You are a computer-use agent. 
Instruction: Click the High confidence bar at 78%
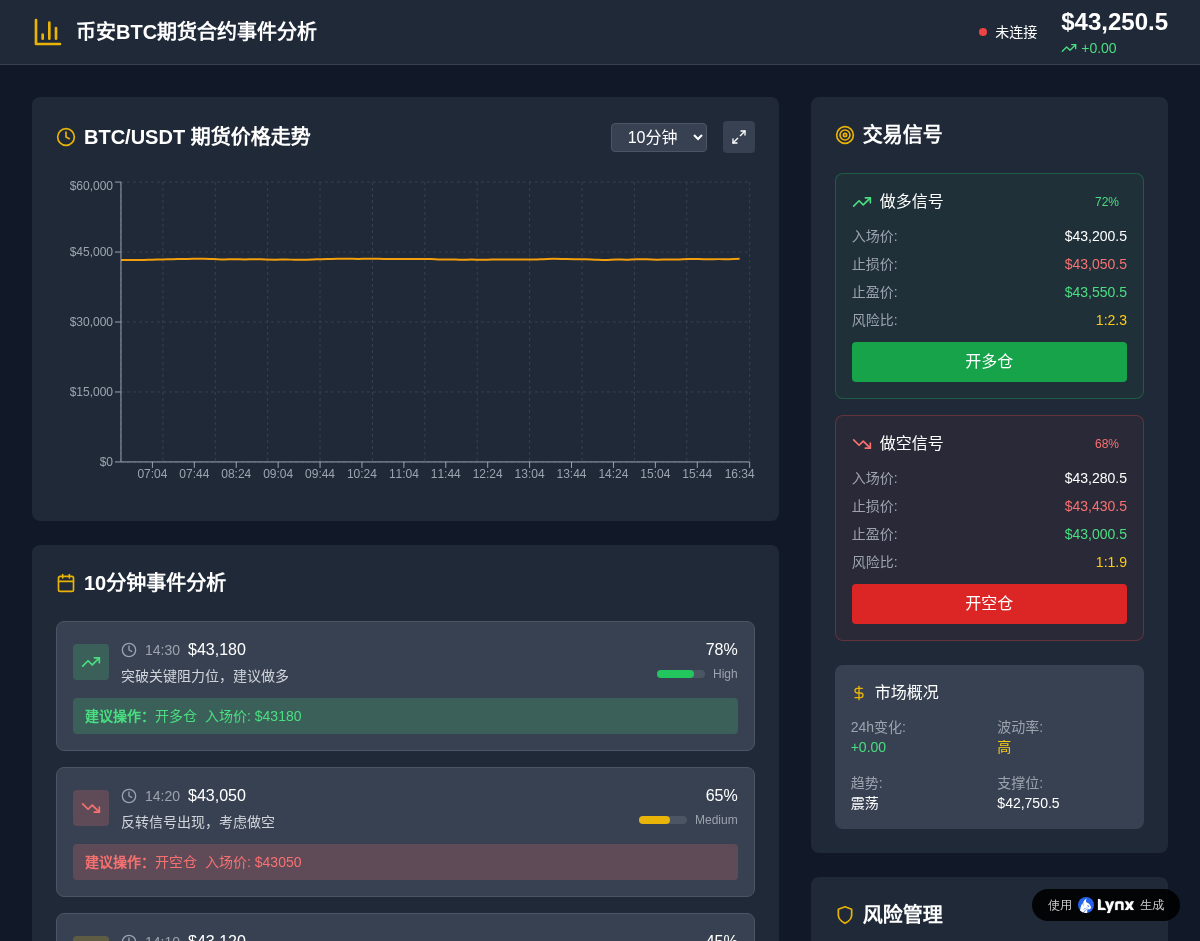680,674
